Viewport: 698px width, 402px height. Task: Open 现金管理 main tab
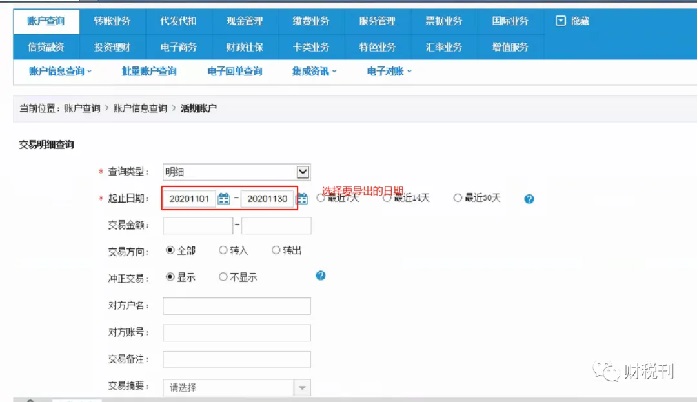245,21
